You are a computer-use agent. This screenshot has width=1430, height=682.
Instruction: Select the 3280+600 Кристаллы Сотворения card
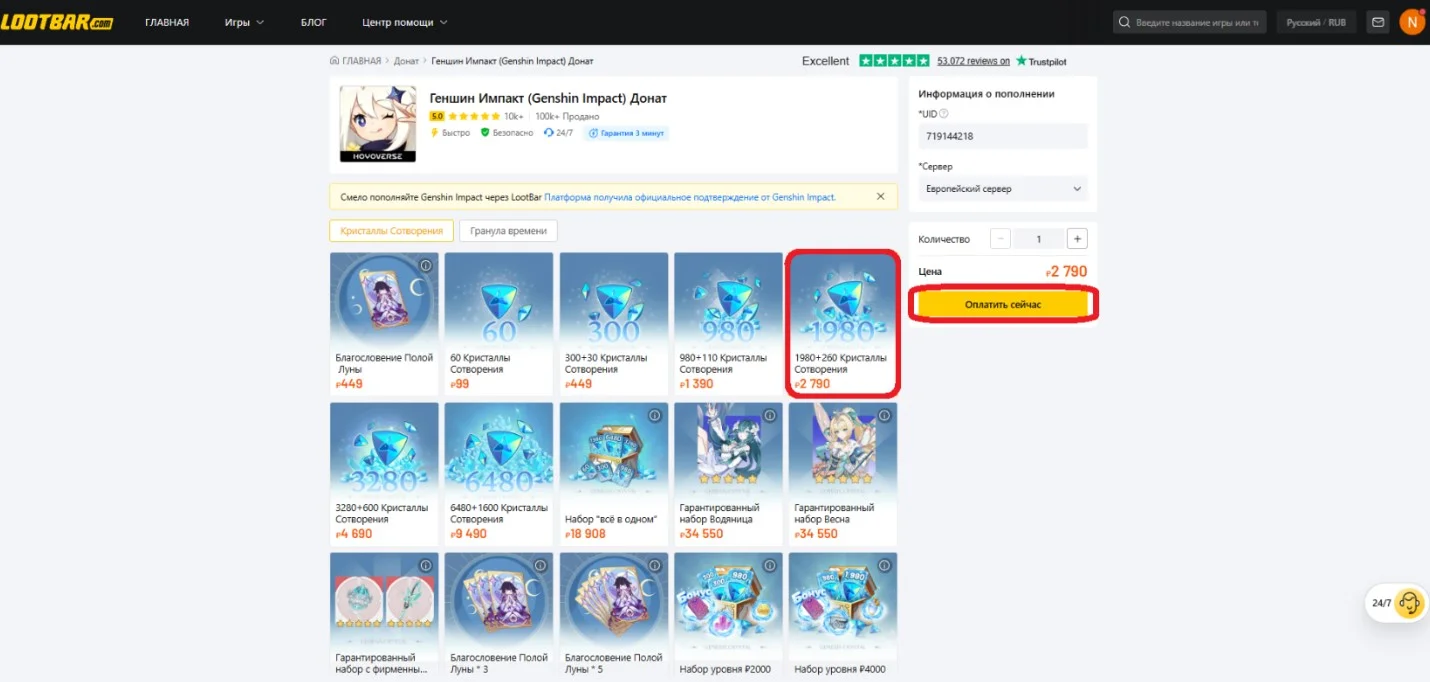[384, 473]
